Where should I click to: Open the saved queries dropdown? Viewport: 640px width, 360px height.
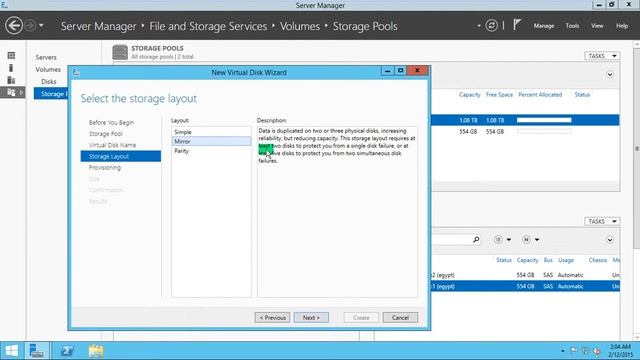[x=530, y=240]
